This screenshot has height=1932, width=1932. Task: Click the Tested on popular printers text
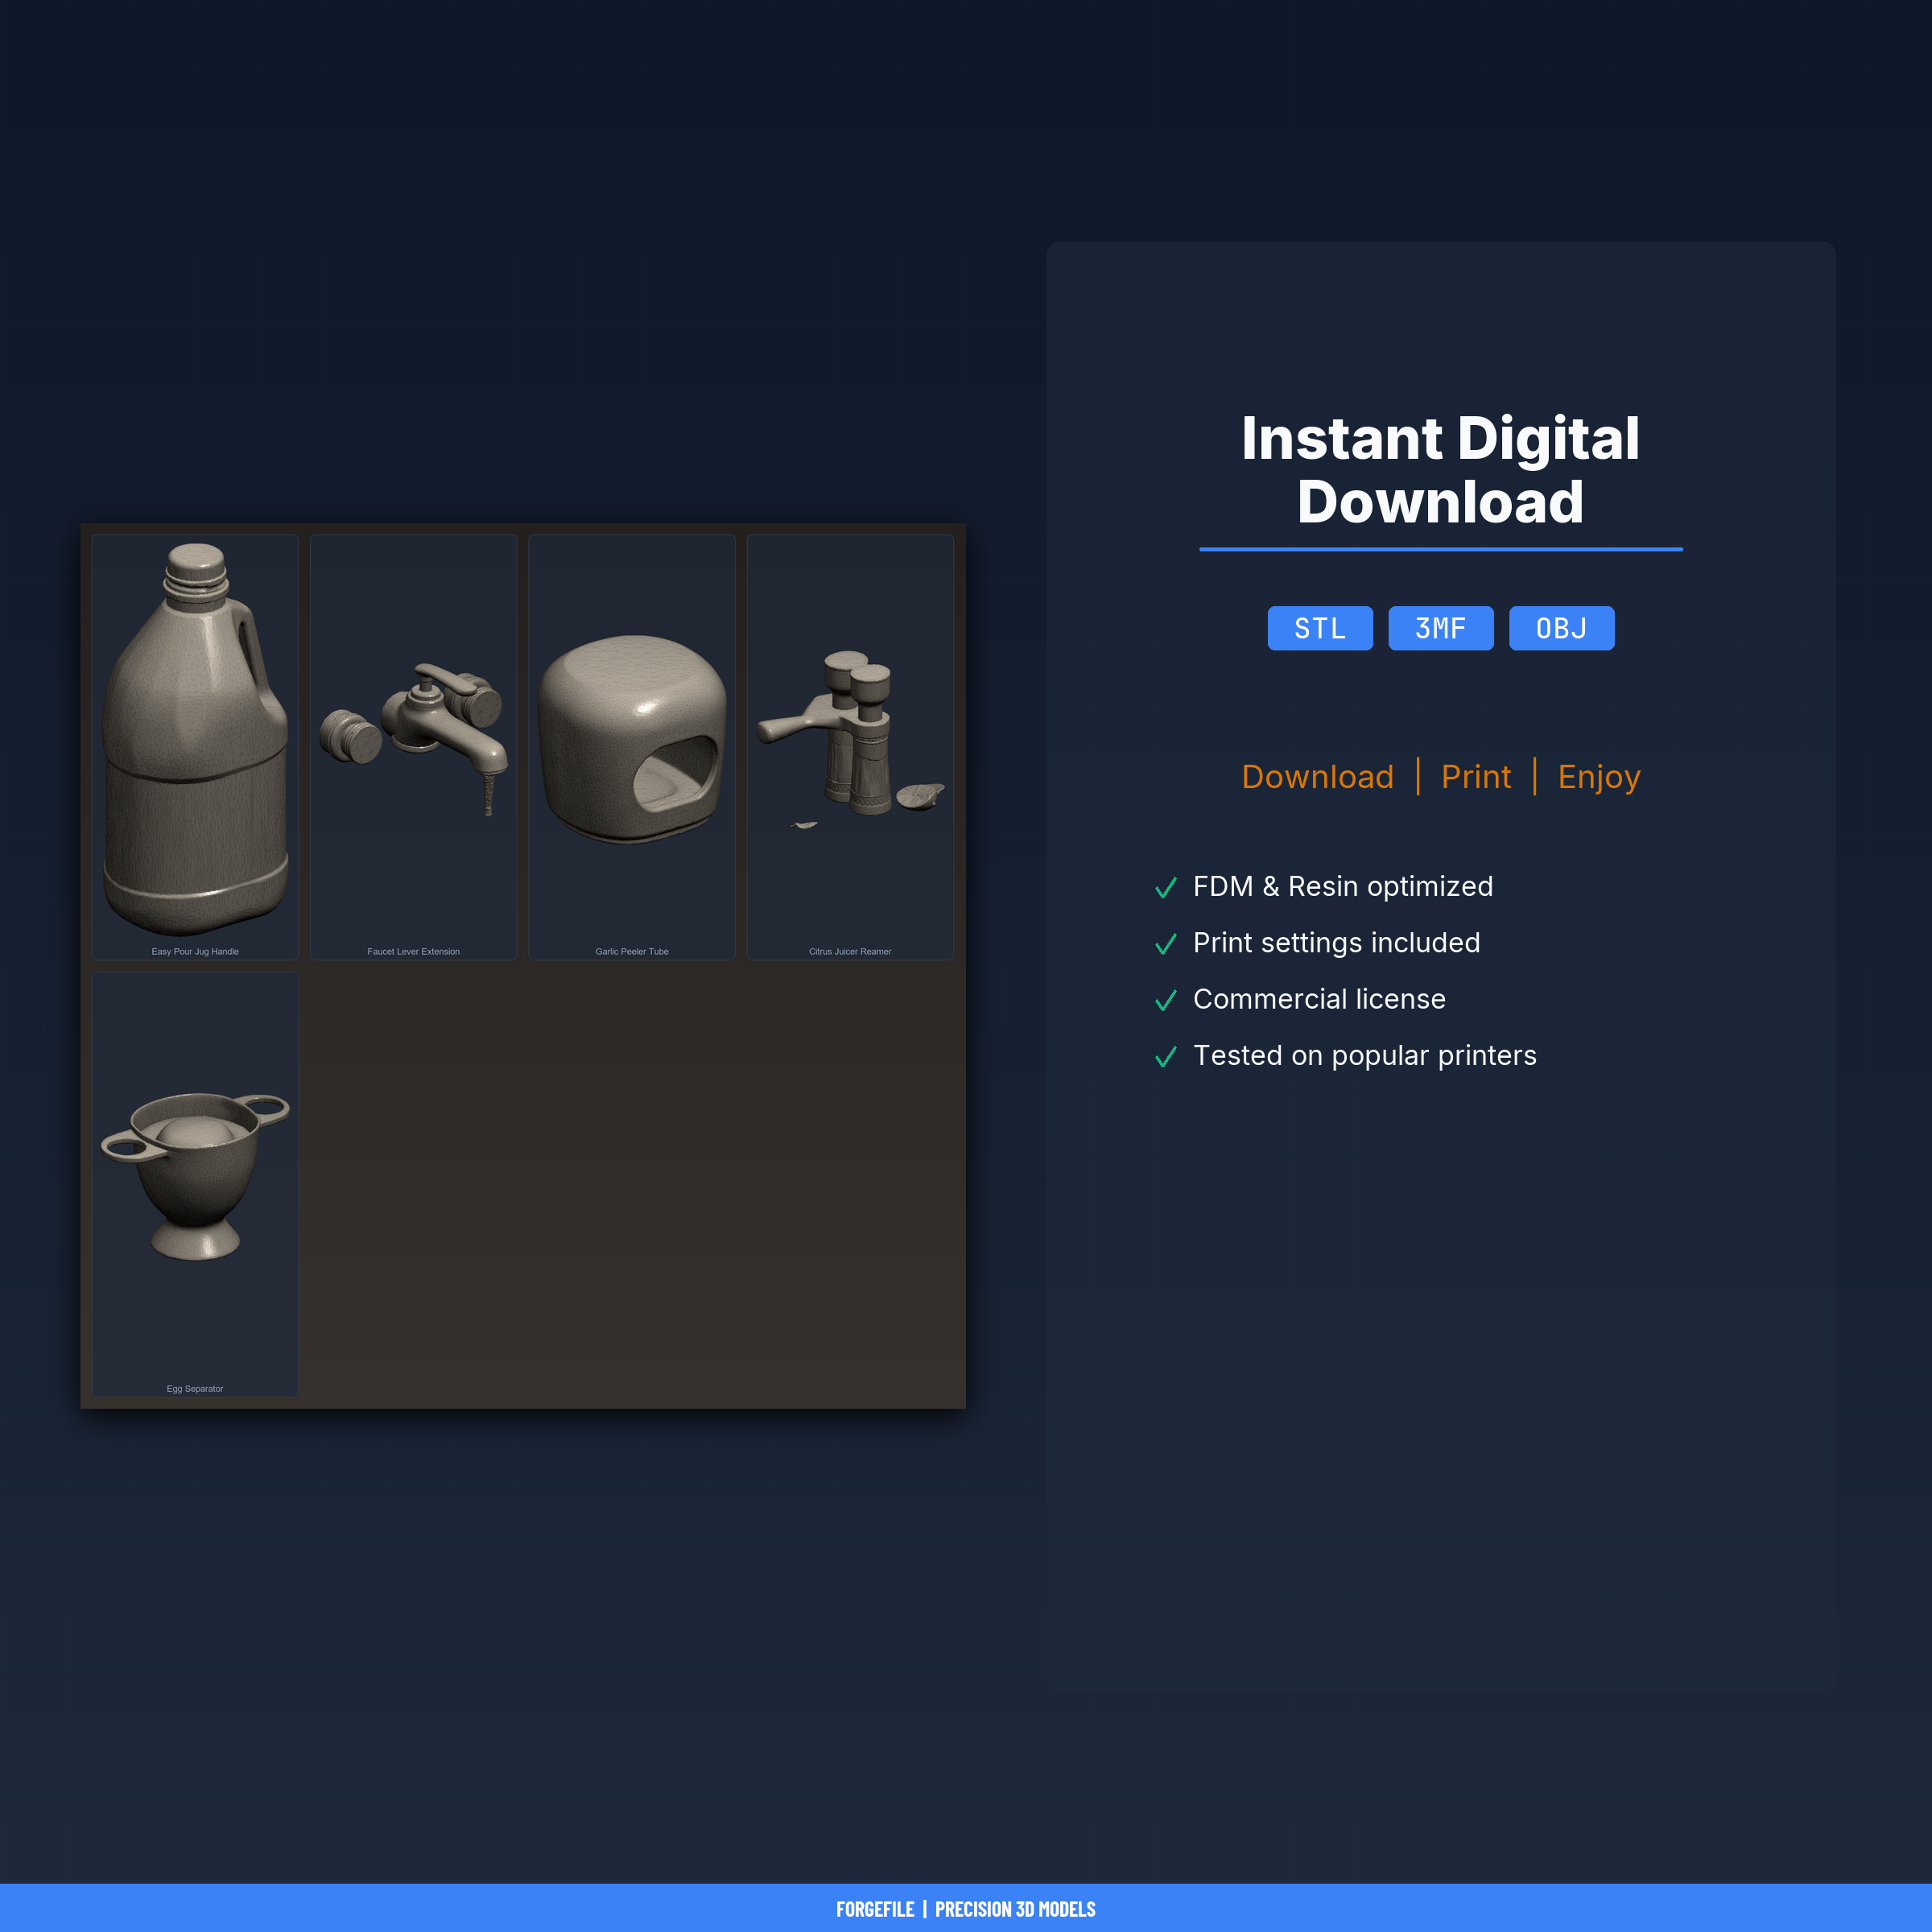pos(1364,1055)
